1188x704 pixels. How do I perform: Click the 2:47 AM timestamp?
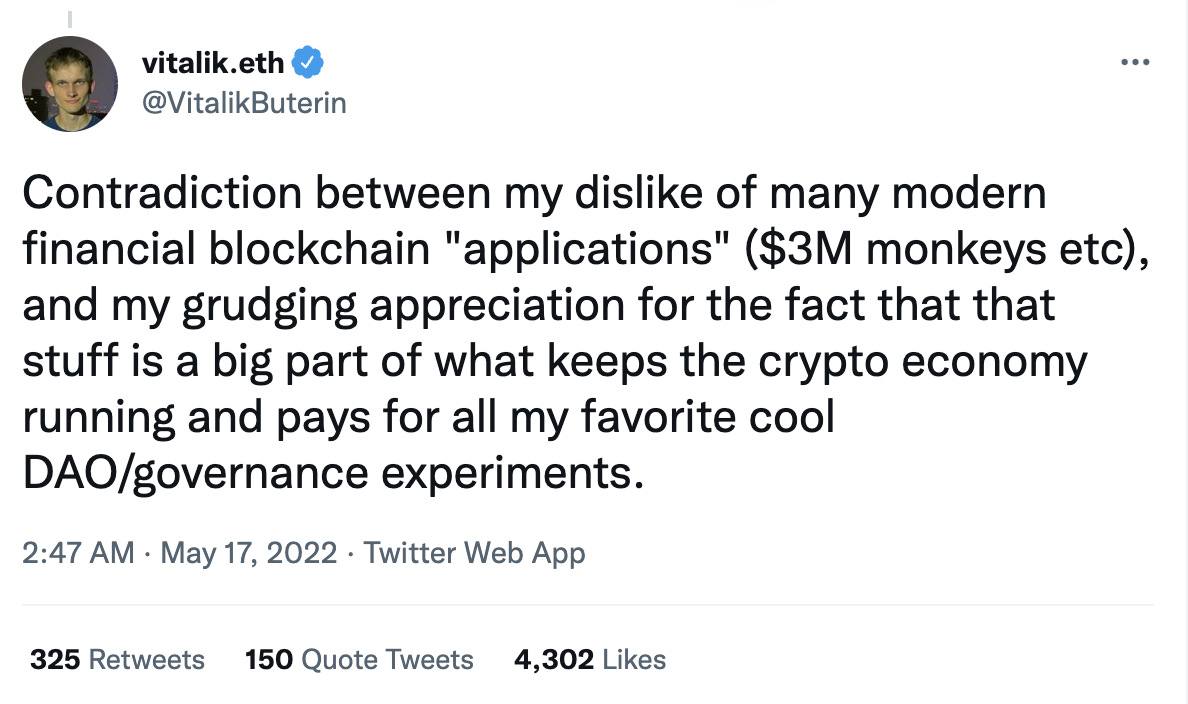tap(77, 553)
